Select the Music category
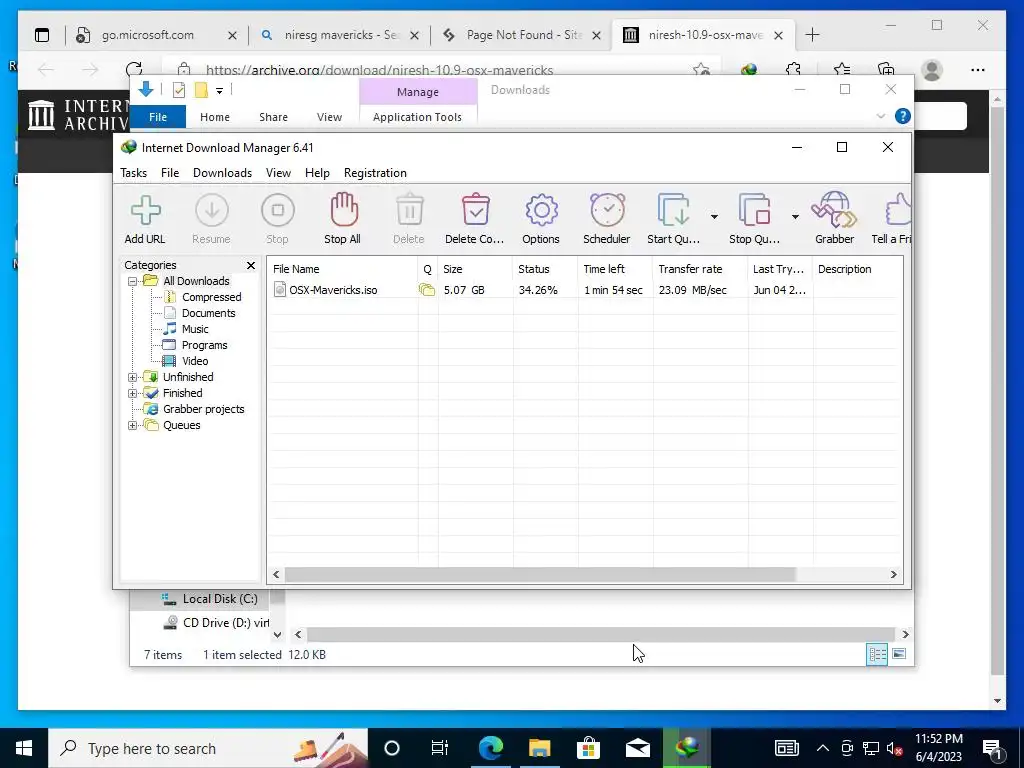The width and height of the screenshot is (1024, 768). 195,329
